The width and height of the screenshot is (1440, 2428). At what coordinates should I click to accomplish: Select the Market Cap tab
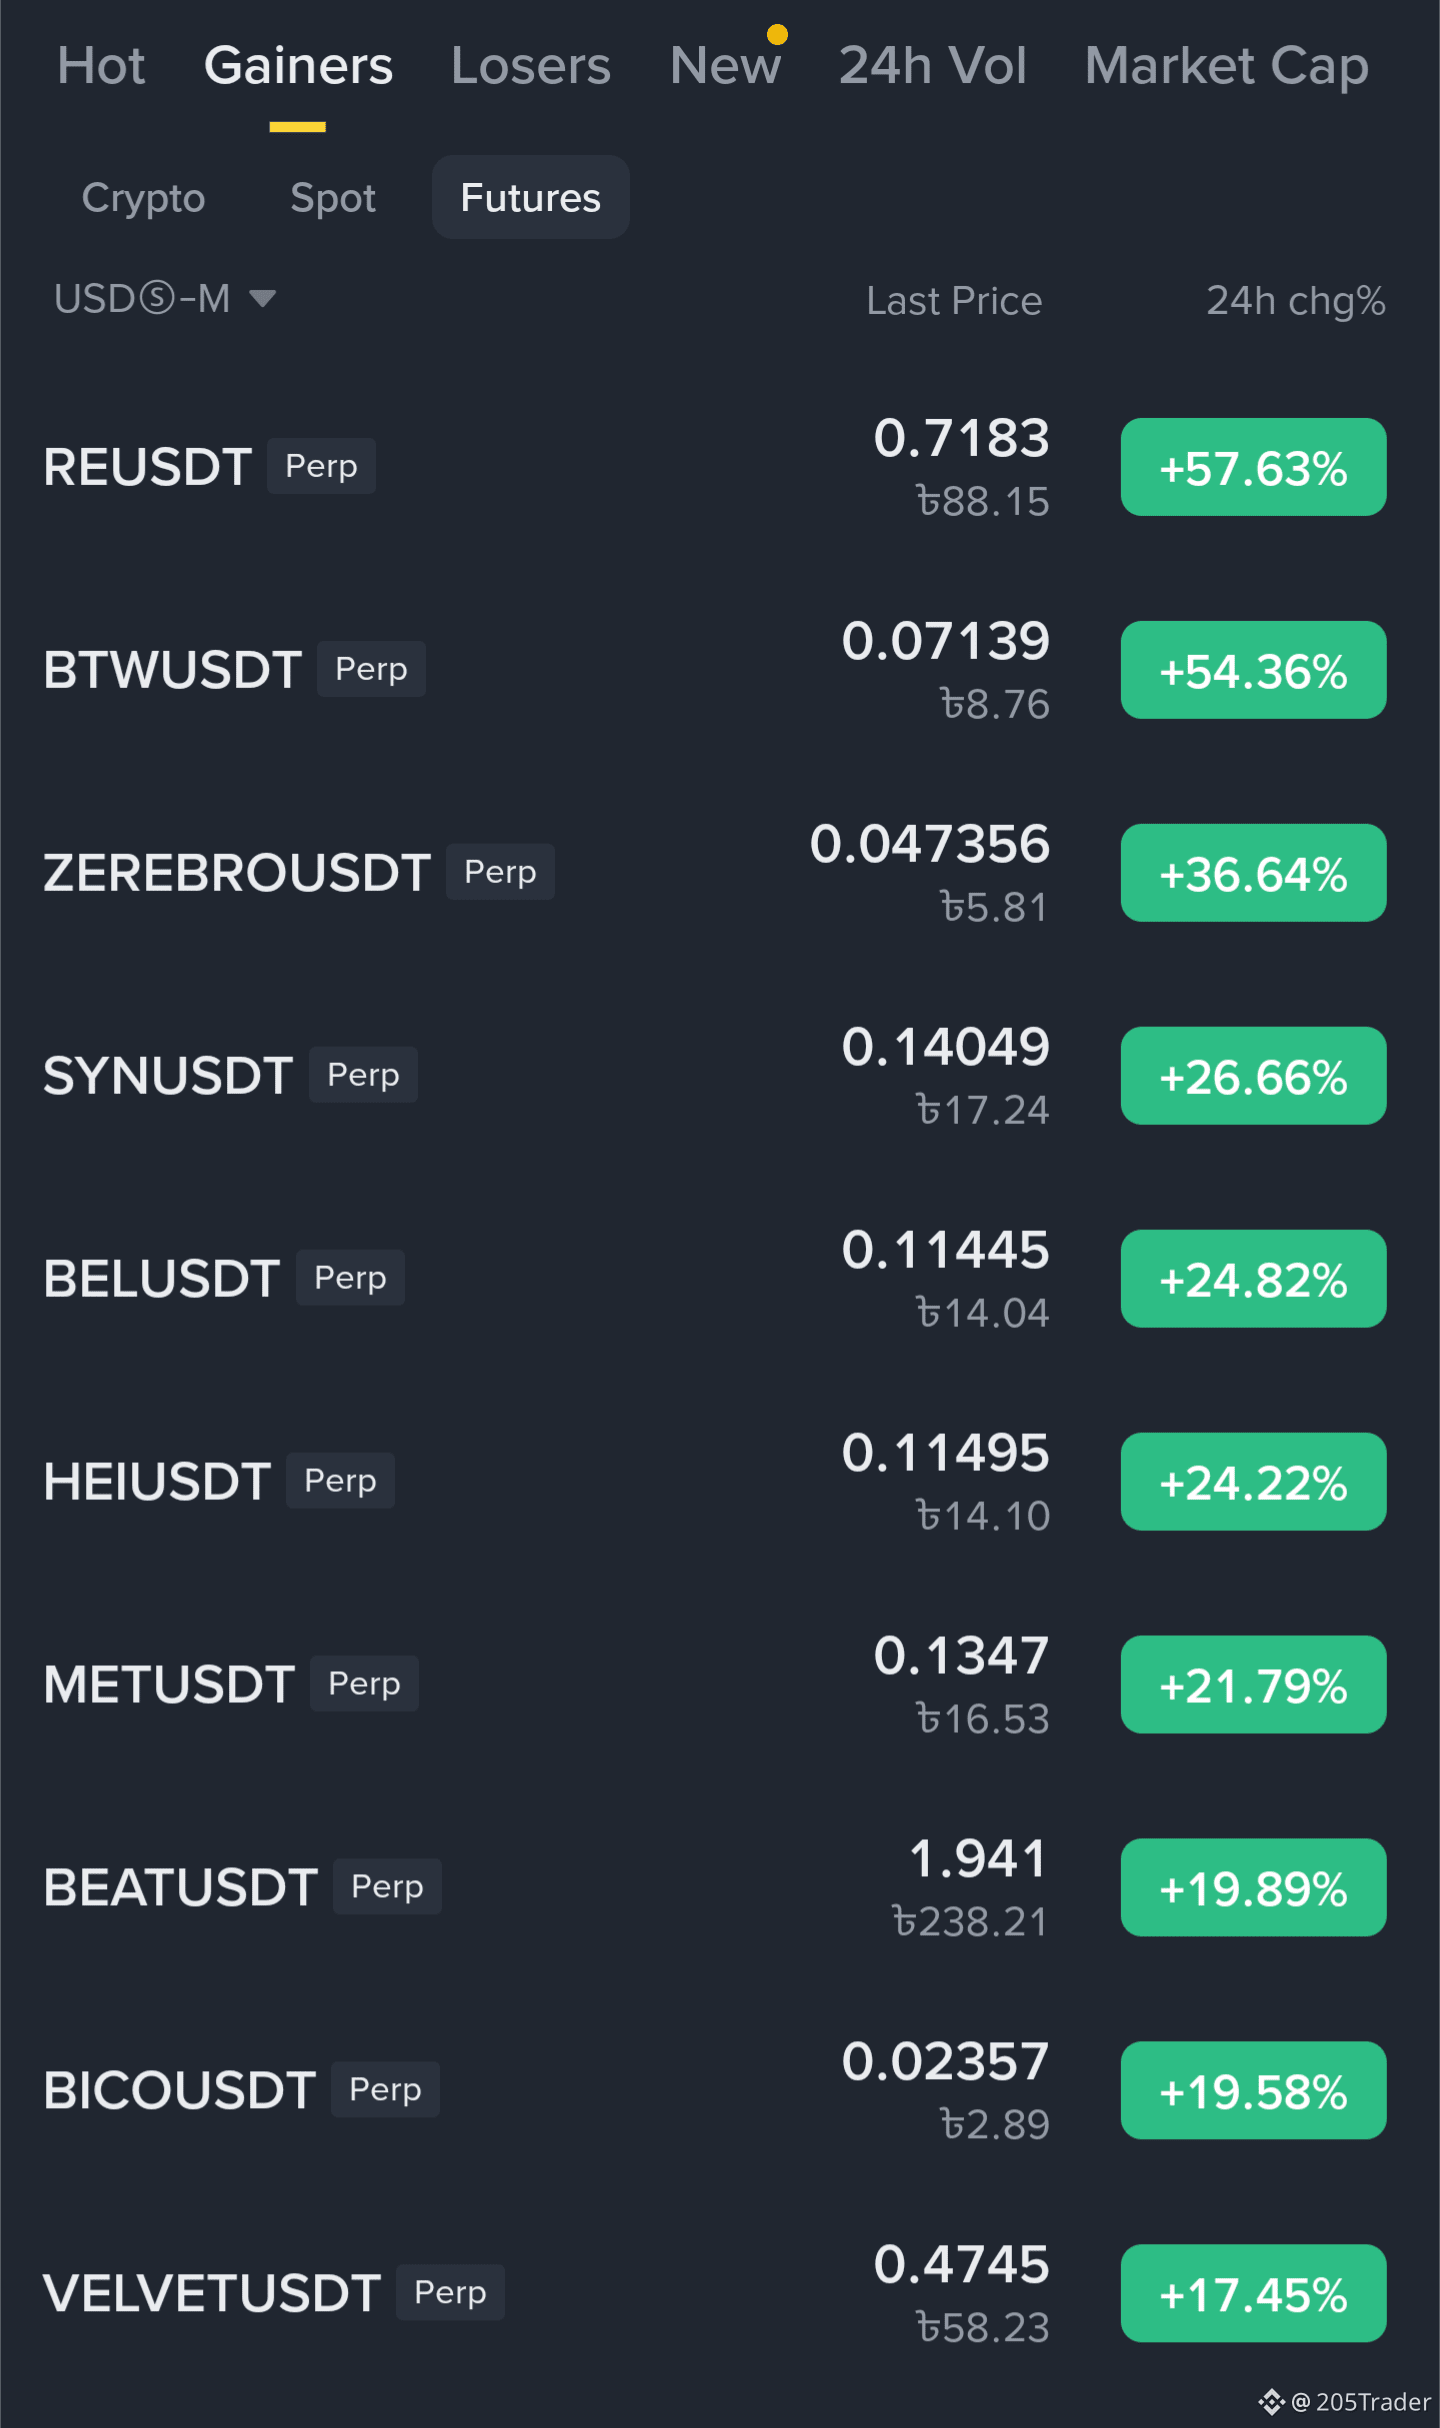point(1226,68)
